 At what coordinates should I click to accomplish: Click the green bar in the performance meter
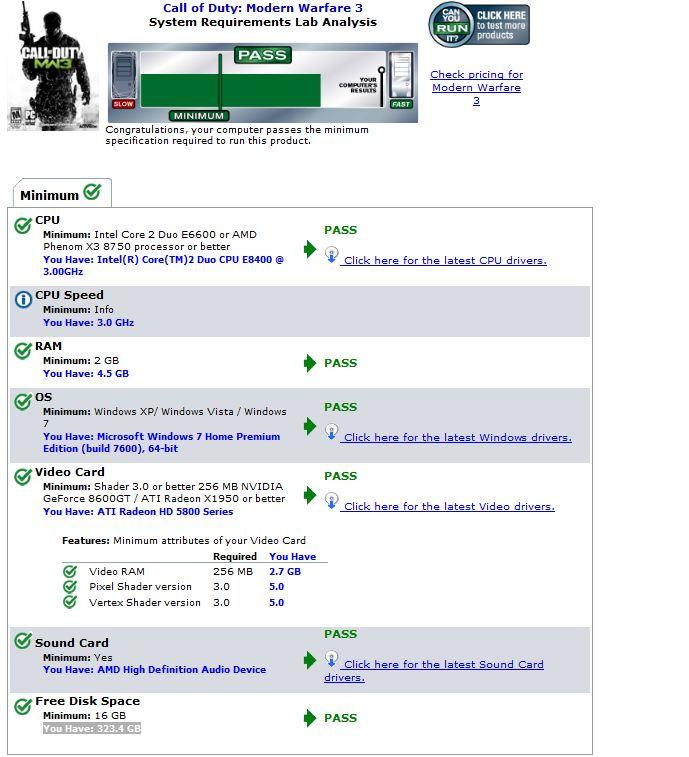pos(230,90)
